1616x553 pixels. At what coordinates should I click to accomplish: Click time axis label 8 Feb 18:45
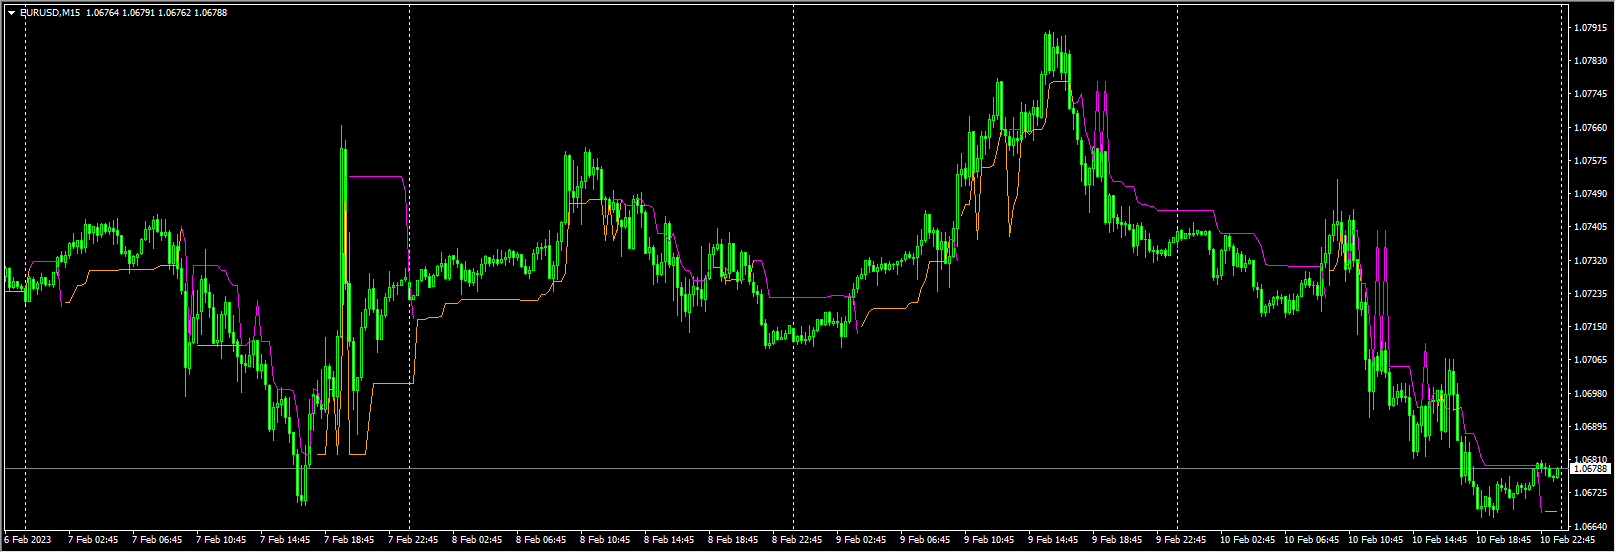(x=733, y=540)
